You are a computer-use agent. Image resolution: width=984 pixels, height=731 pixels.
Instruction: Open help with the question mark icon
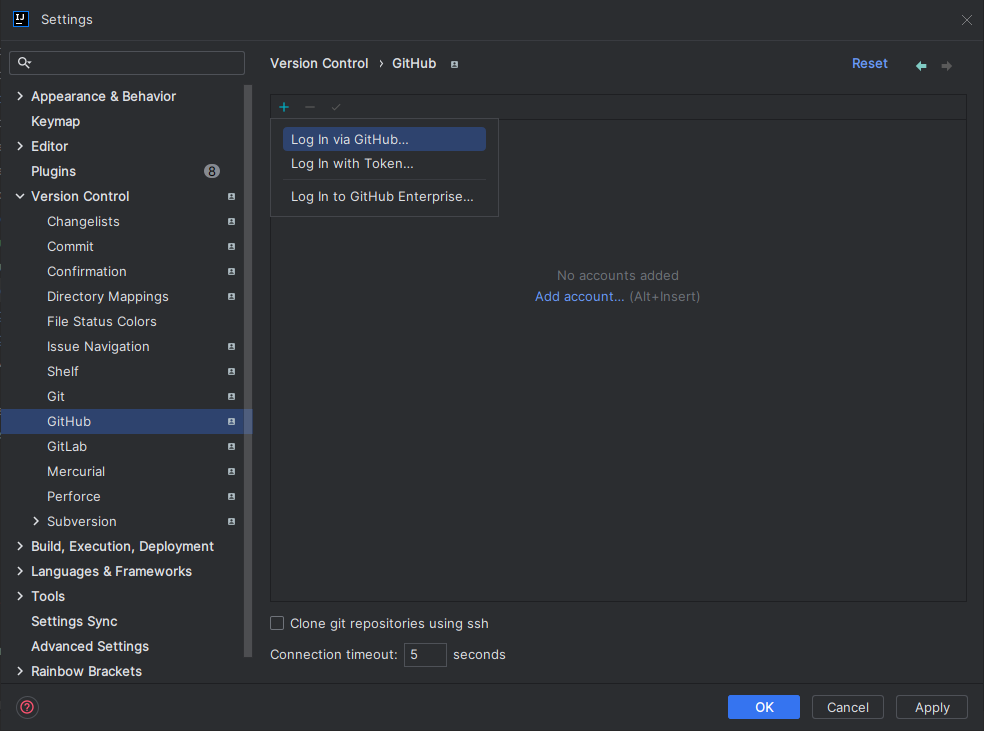tap(27, 707)
